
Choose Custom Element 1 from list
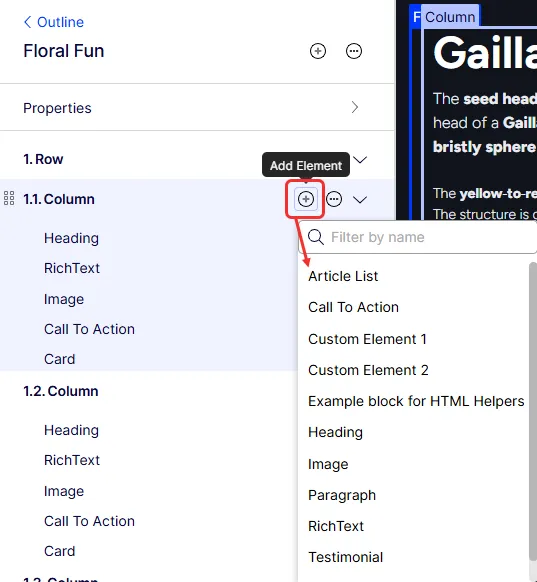(367, 339)
